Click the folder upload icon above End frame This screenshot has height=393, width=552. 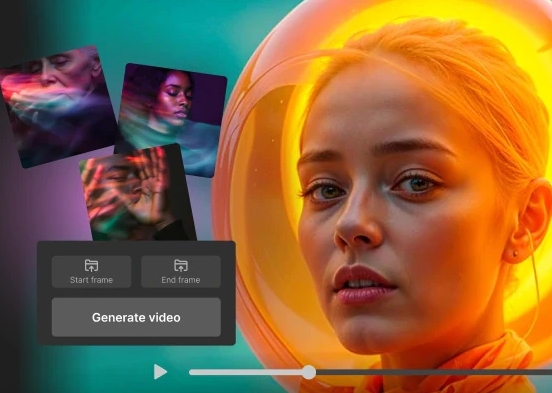tap(181, 266)
